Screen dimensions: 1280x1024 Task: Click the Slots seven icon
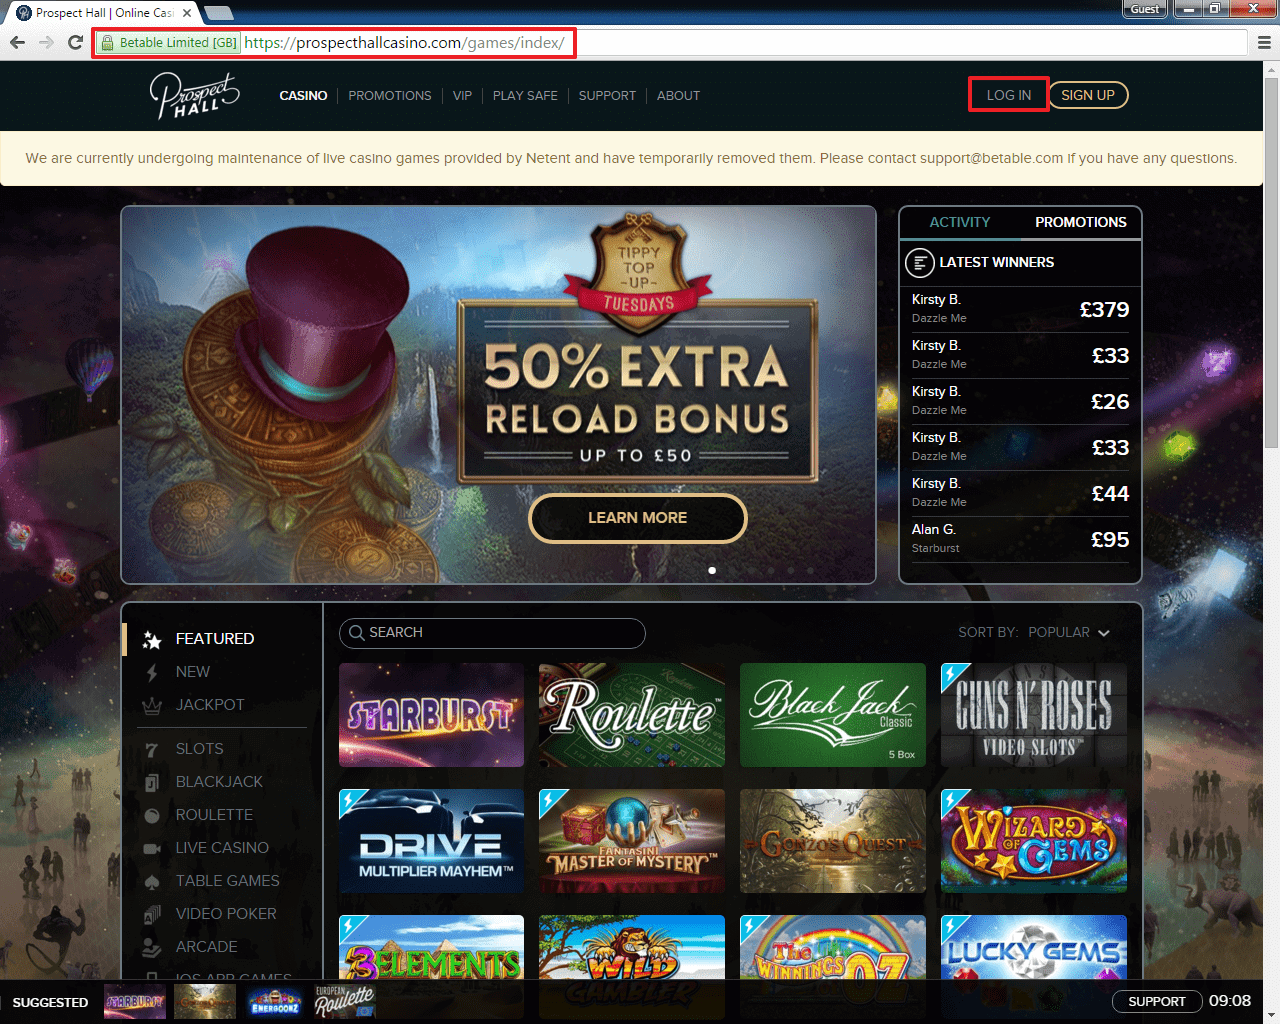point(152,750)
